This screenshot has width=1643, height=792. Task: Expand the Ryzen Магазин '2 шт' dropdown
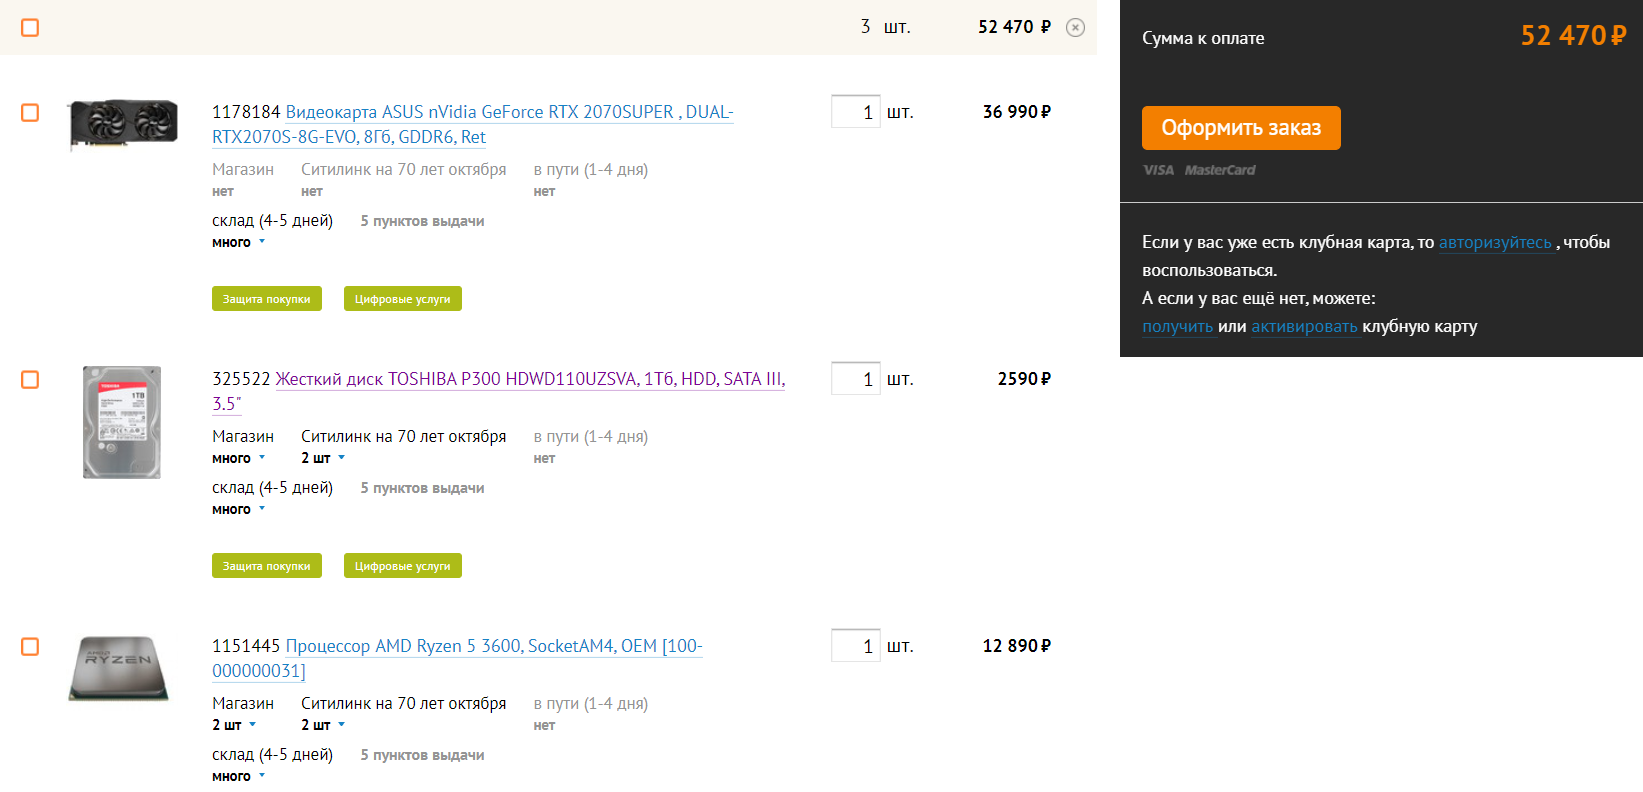point(235,725)
